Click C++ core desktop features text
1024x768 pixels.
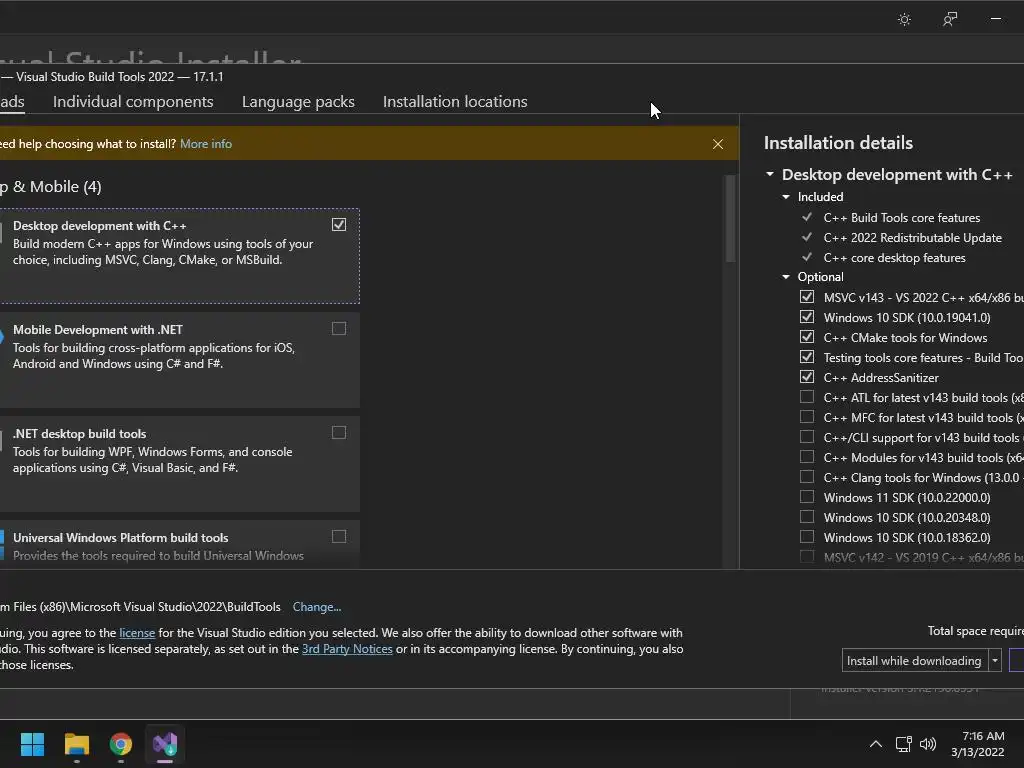[894, 258]
